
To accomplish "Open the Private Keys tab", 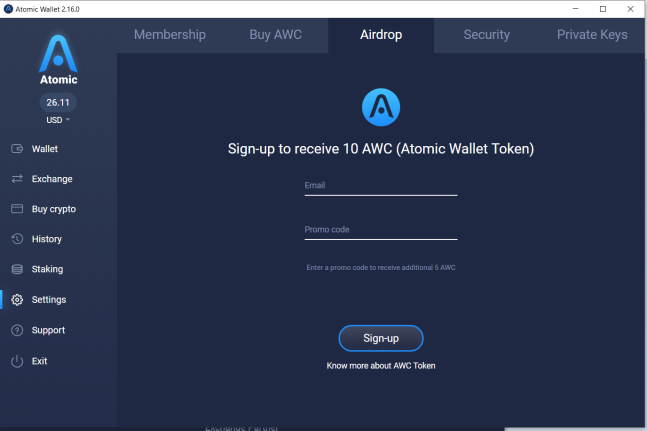I will (x=592, y=35).
